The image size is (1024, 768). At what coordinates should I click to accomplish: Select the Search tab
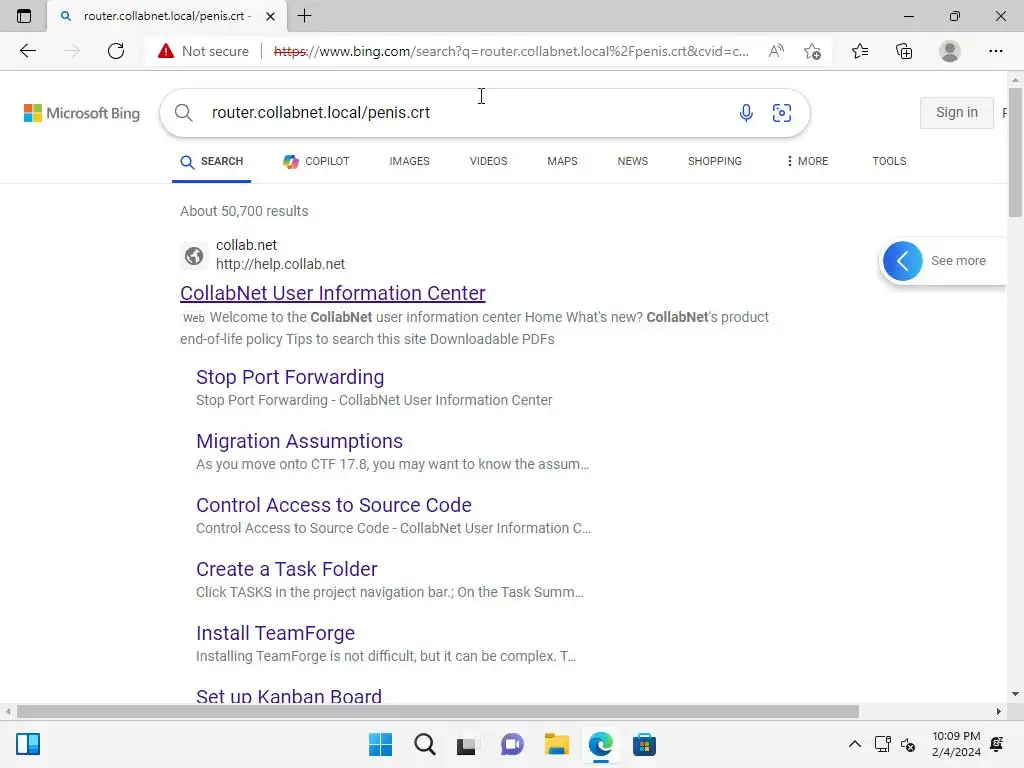[211, 161]
